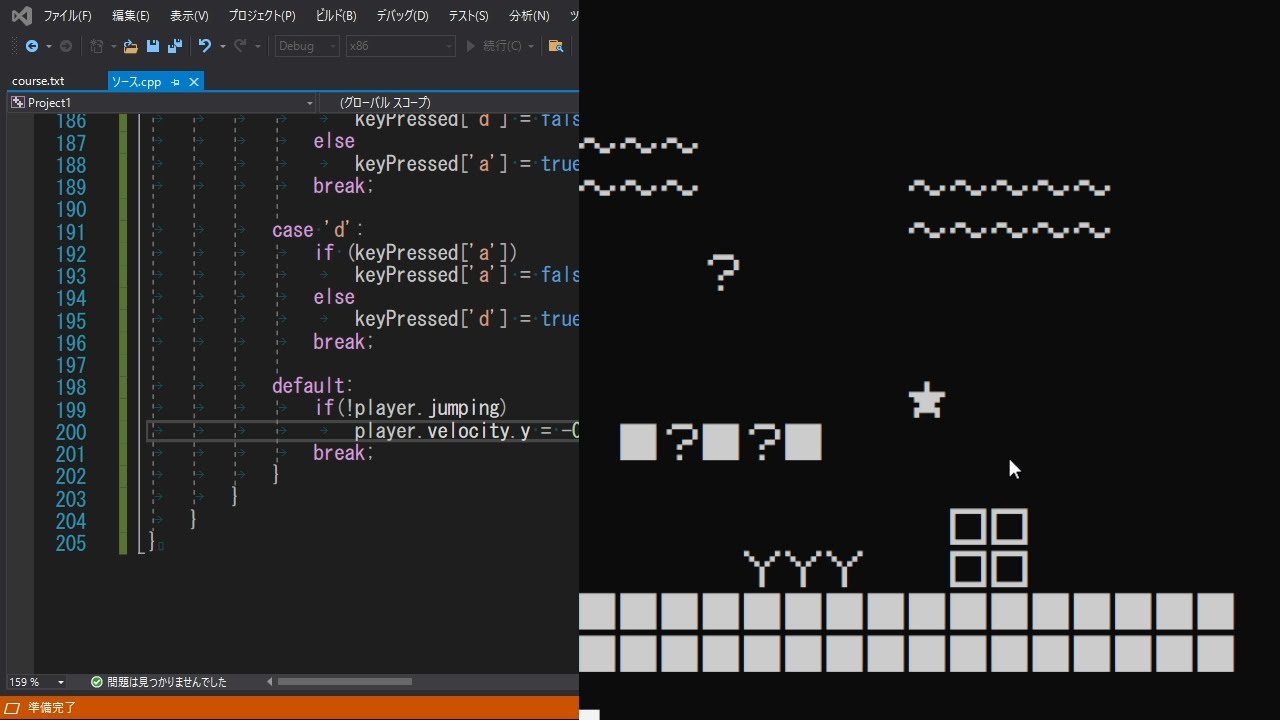Open the ビルド(B) menu
This screenshot has height=720, width=1280.
tap(336, 16)
